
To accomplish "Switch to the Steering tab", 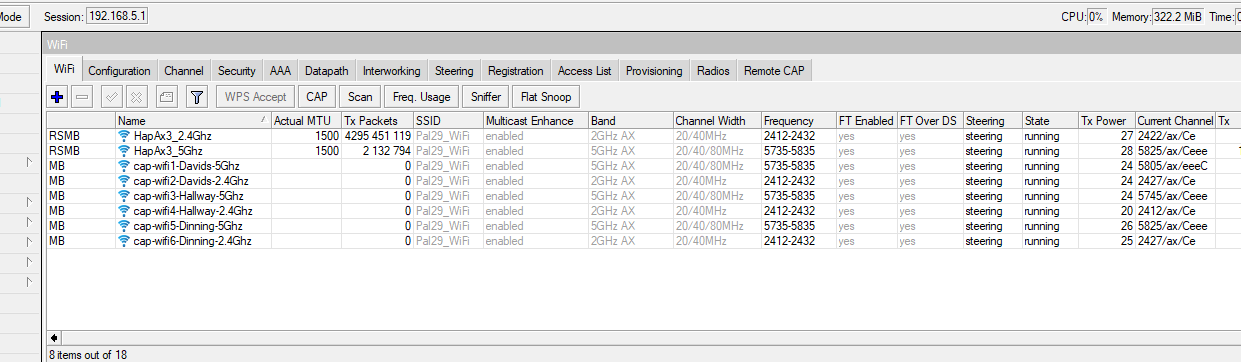I will coord(454,71).
